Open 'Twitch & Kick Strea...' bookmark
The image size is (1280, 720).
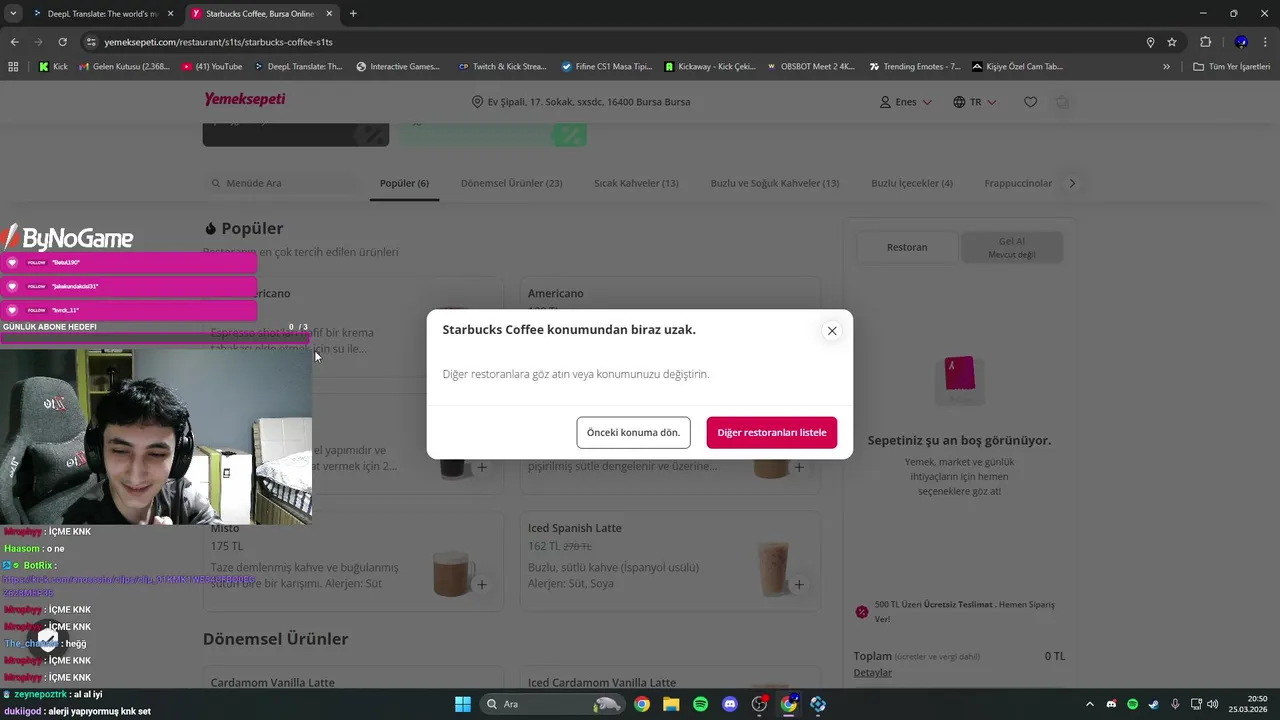coord(502,67)
